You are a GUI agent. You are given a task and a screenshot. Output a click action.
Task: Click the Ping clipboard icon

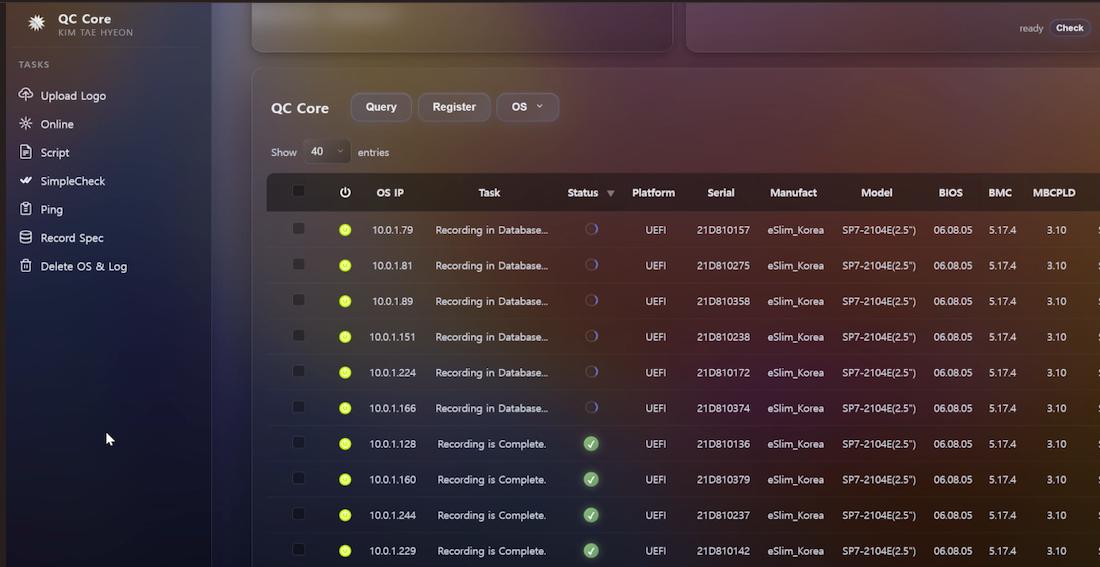(26, 209)
